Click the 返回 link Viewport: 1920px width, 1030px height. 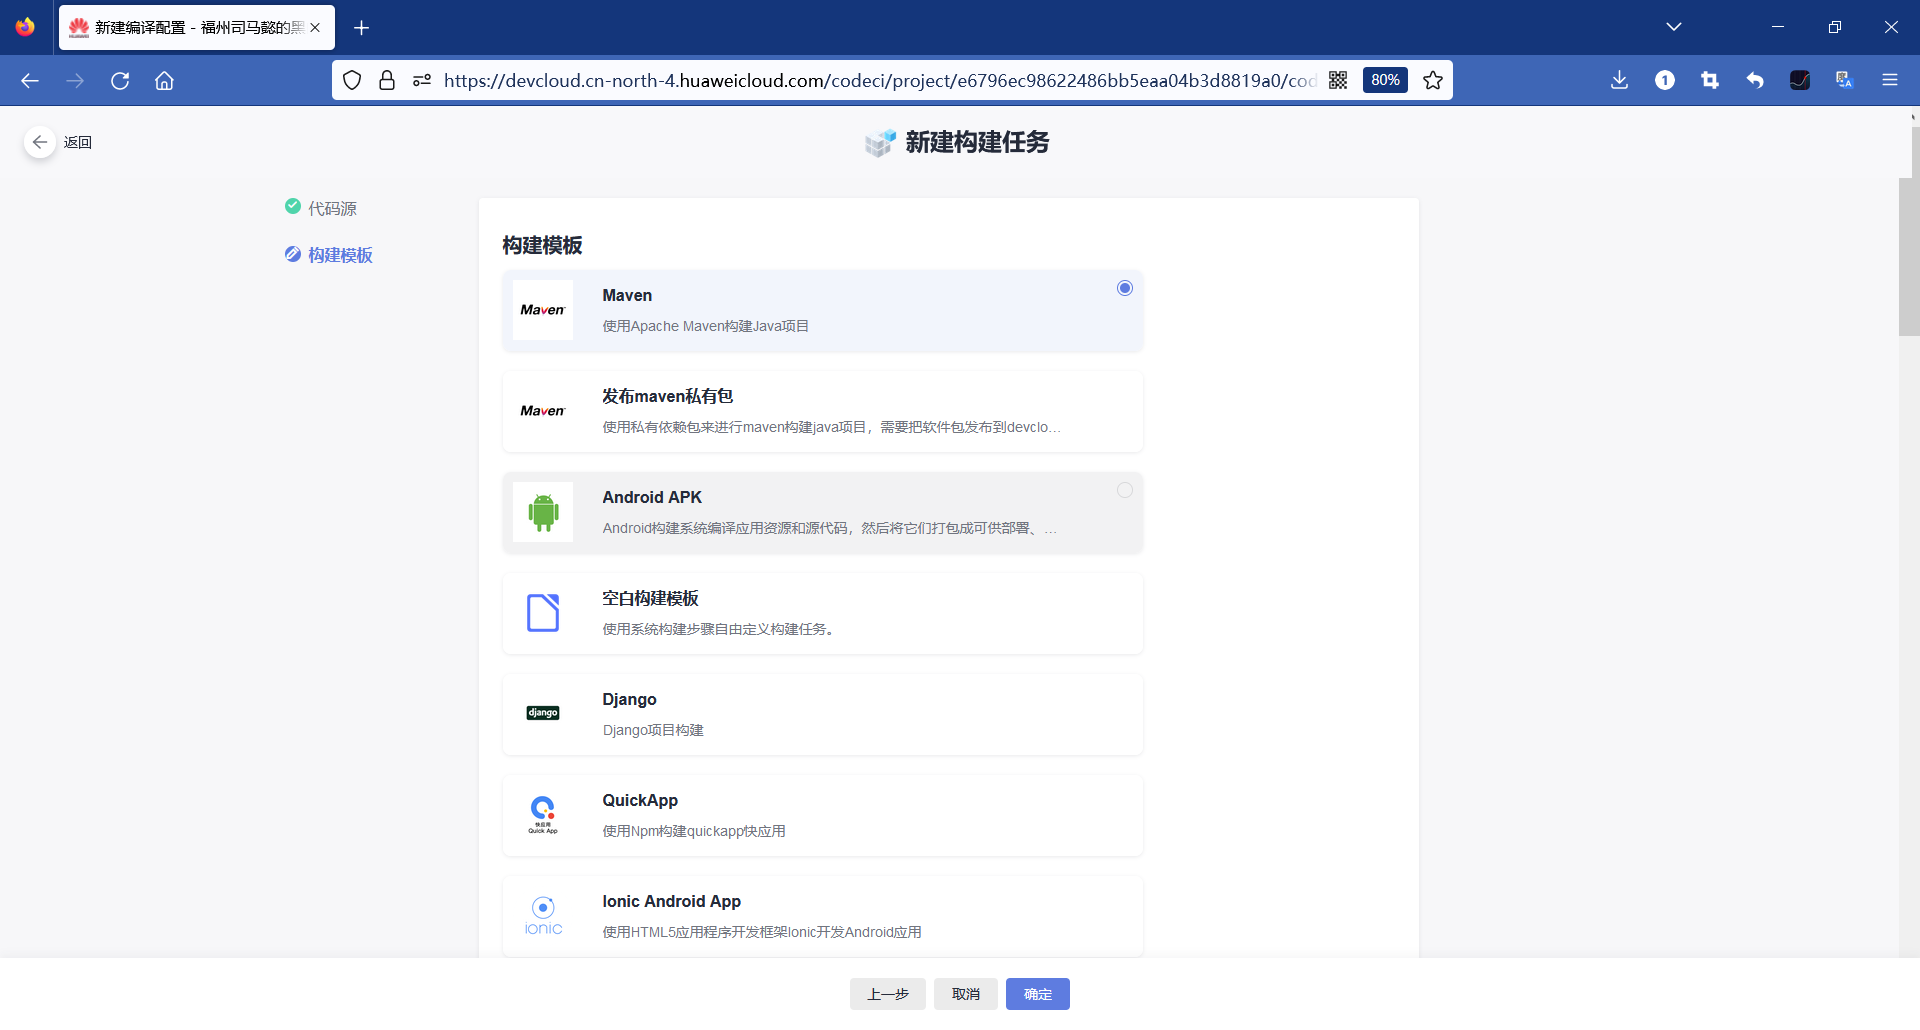(x=78, y=142)
